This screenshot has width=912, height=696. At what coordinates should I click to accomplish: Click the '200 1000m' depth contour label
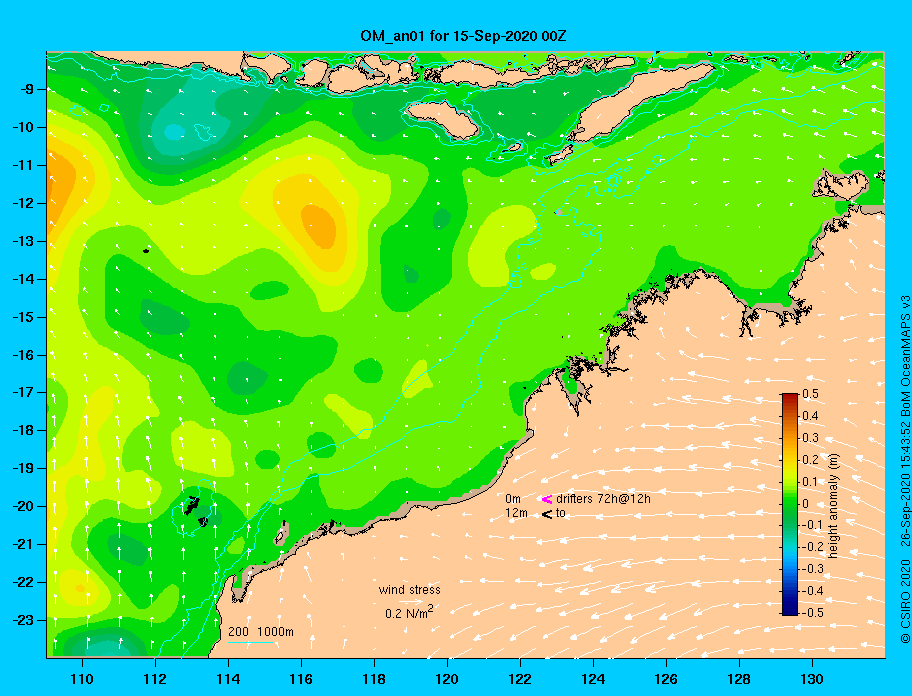[261, 631]
